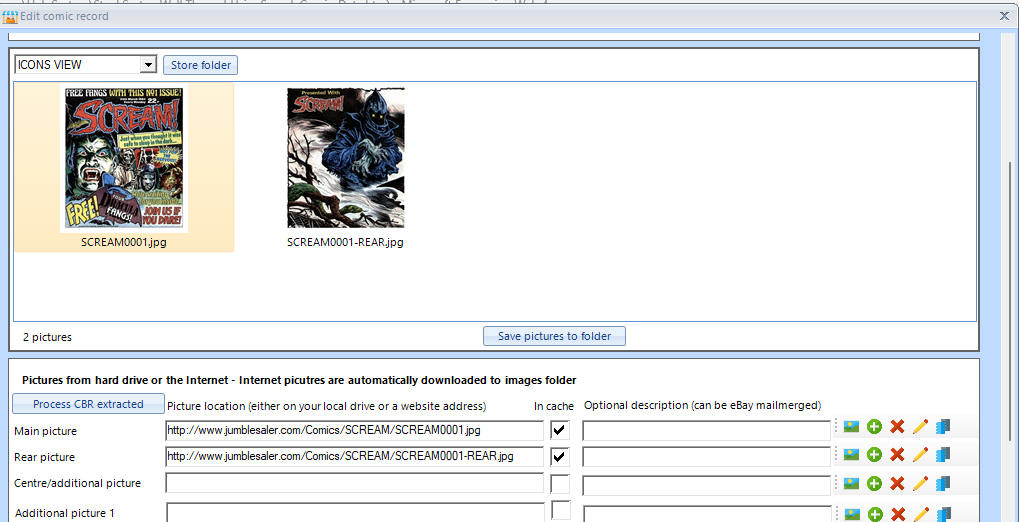Uncheck In cache for Rear picture
This screenshot has height=522, width=1019.
click(x=560, y=456)
